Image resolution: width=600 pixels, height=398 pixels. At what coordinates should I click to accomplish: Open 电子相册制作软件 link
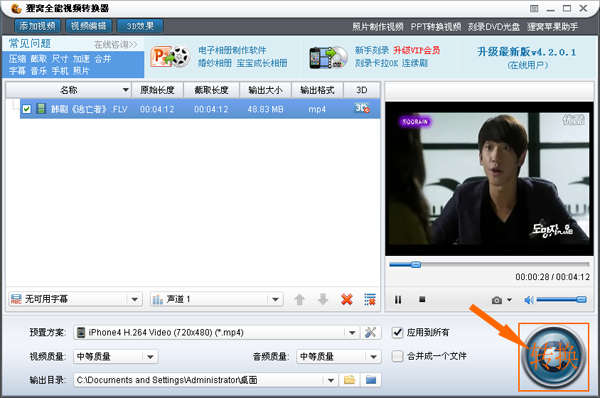pyautogui.click(x=232, y=50)
